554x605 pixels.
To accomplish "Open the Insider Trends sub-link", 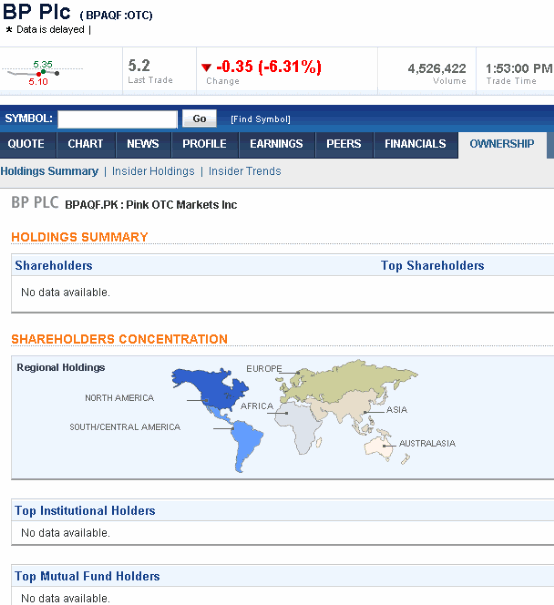I will [245, 171].
